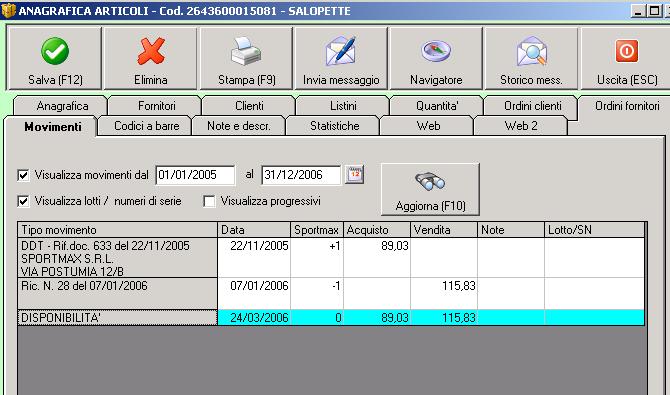Image resolution: width=670 pixels, height=395 pixels.
Task: Open Storico mess. envelope magnifier button
Action: click(531, 58)
